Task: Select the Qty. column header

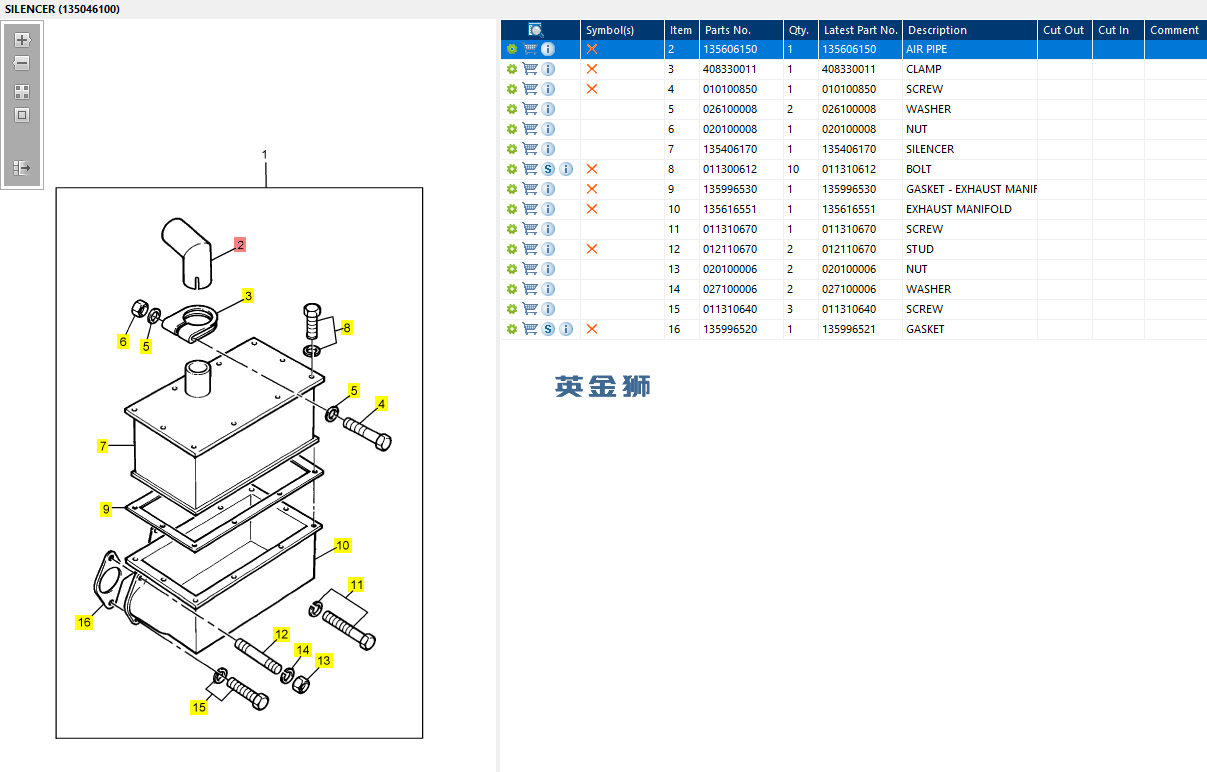Action: (798, 30)
